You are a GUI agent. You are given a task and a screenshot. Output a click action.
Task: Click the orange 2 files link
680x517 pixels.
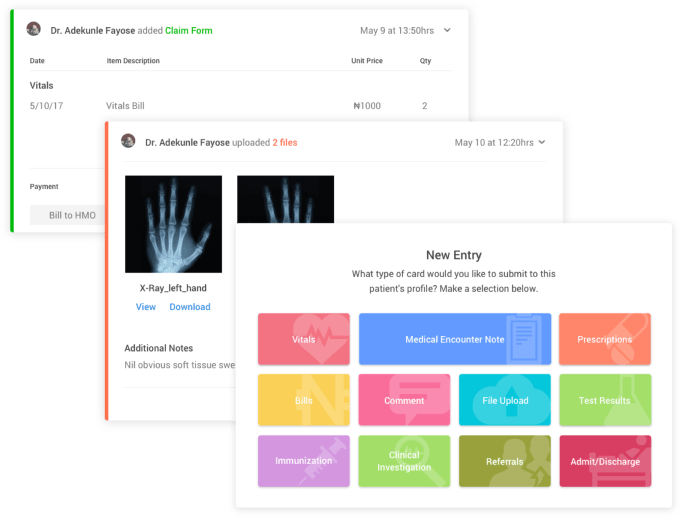[x=284, y=142]
